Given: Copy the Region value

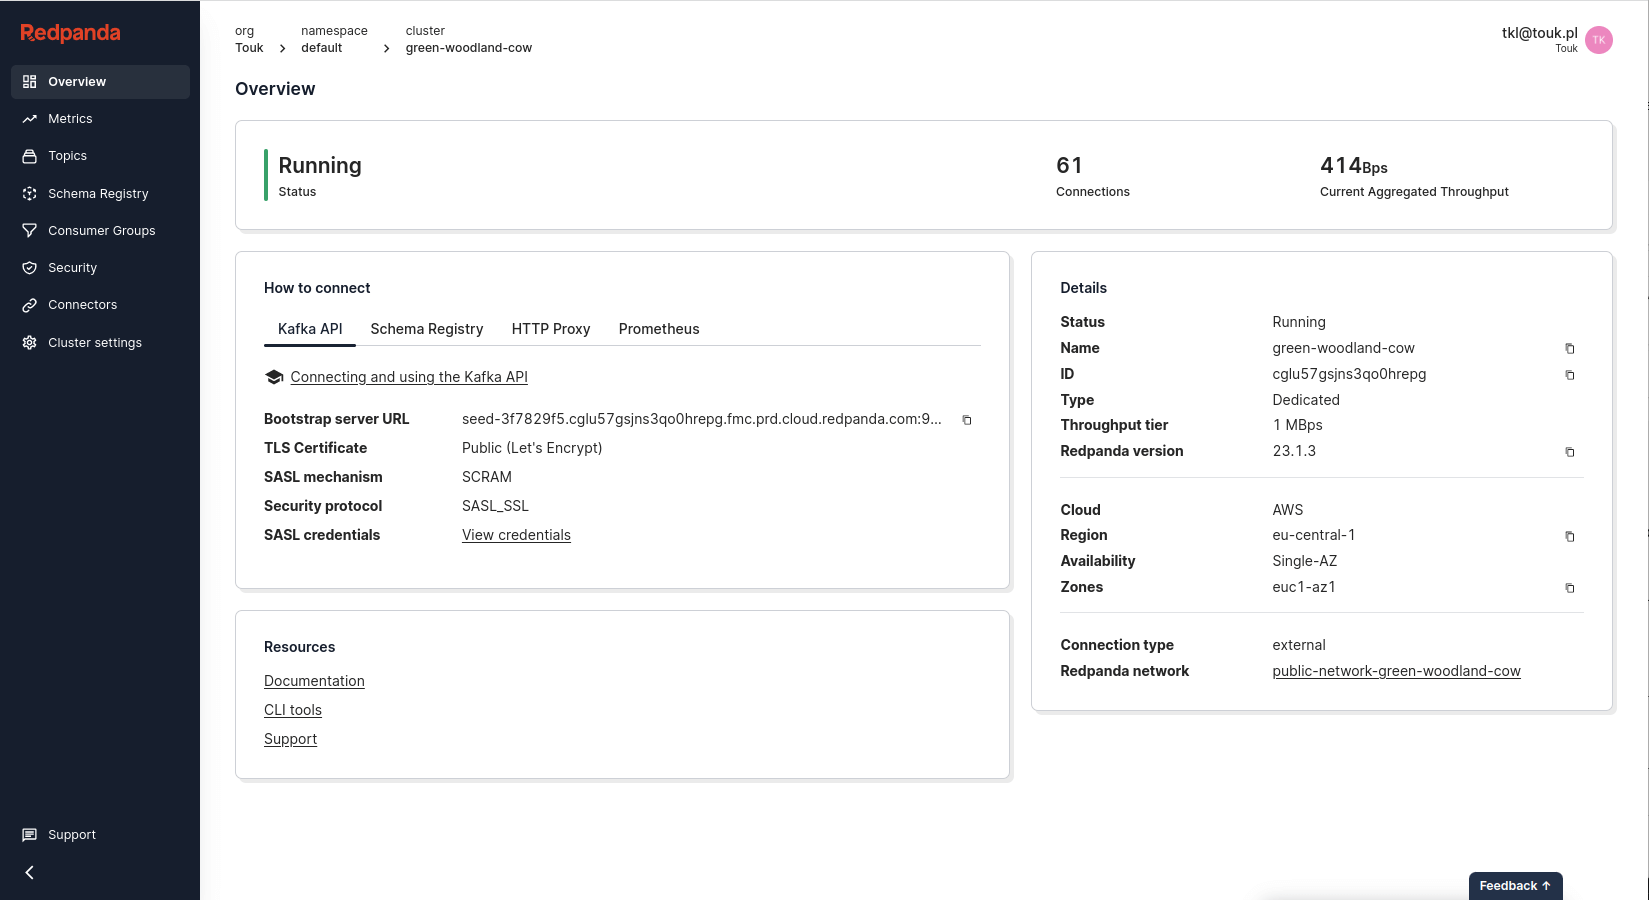Looking at the screenshot, I should 1570,536.
